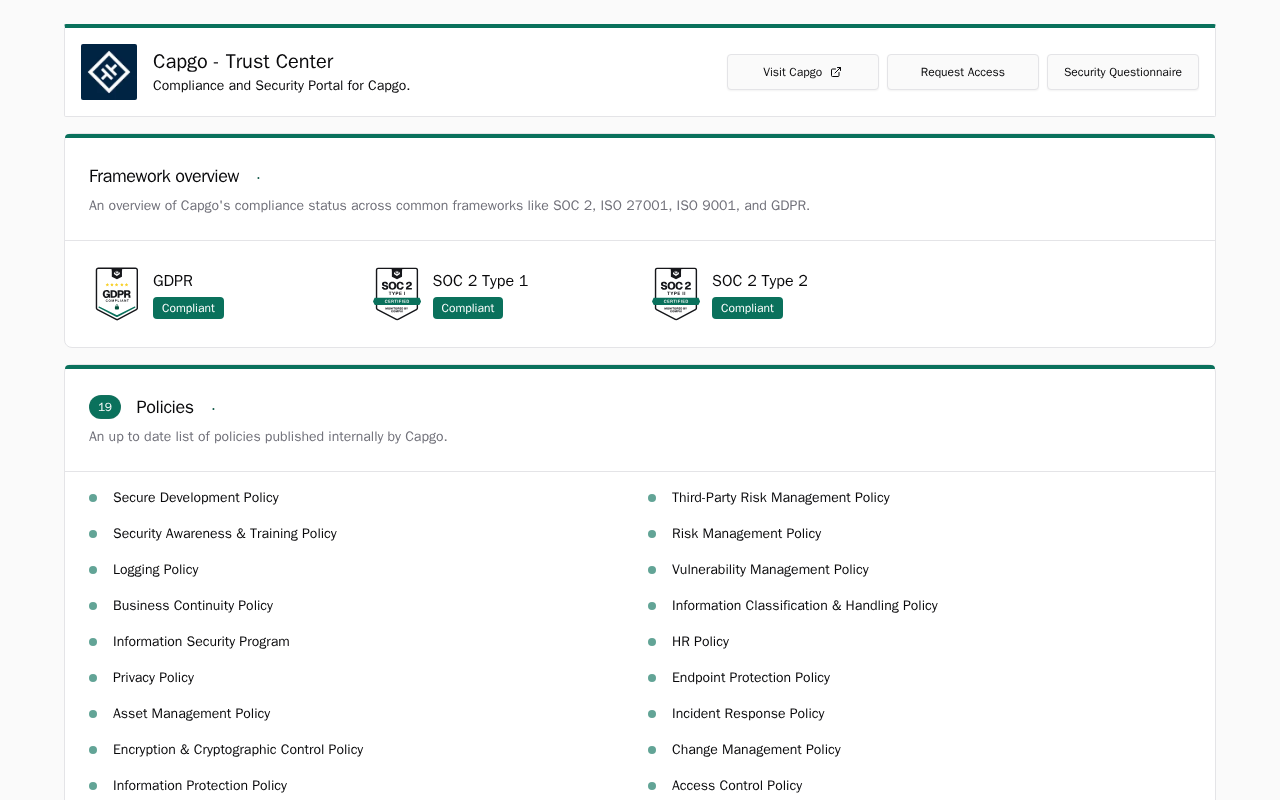Open Security Awareness & Training Policy
This screenshot has height=800, width=1280.
click(225, 534)
